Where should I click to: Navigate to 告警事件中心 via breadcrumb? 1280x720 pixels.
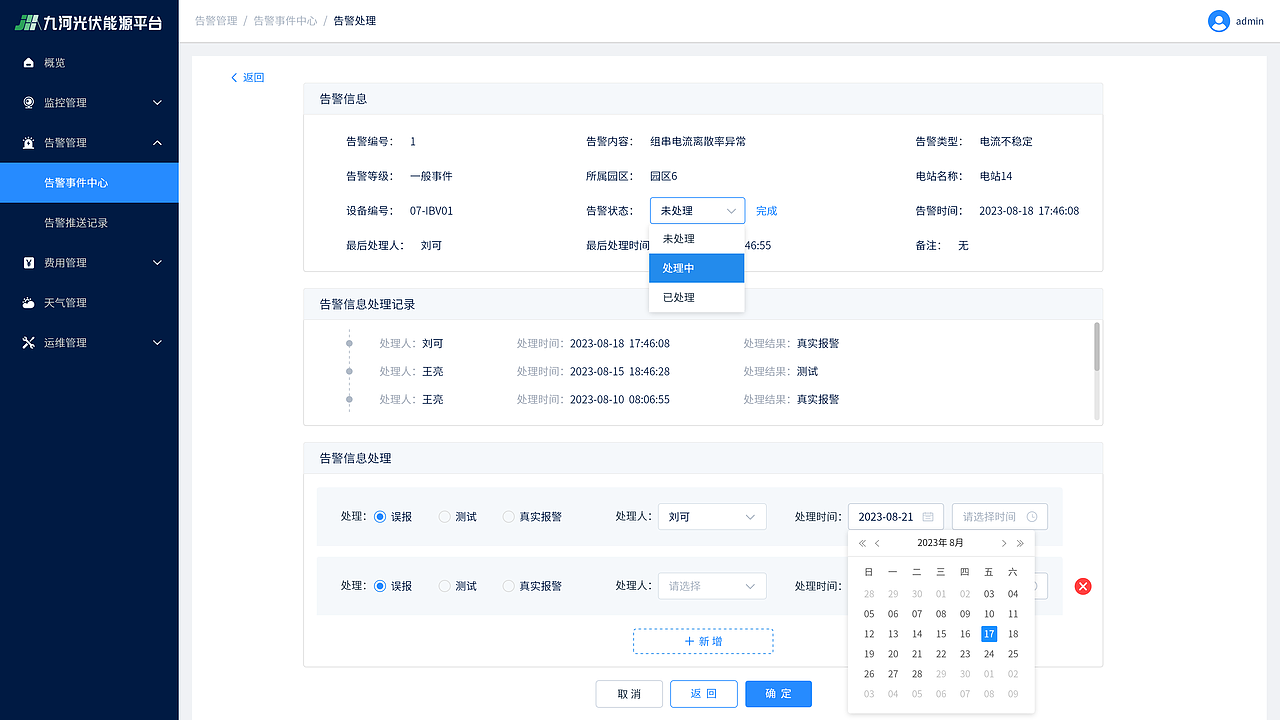point(285,20)
